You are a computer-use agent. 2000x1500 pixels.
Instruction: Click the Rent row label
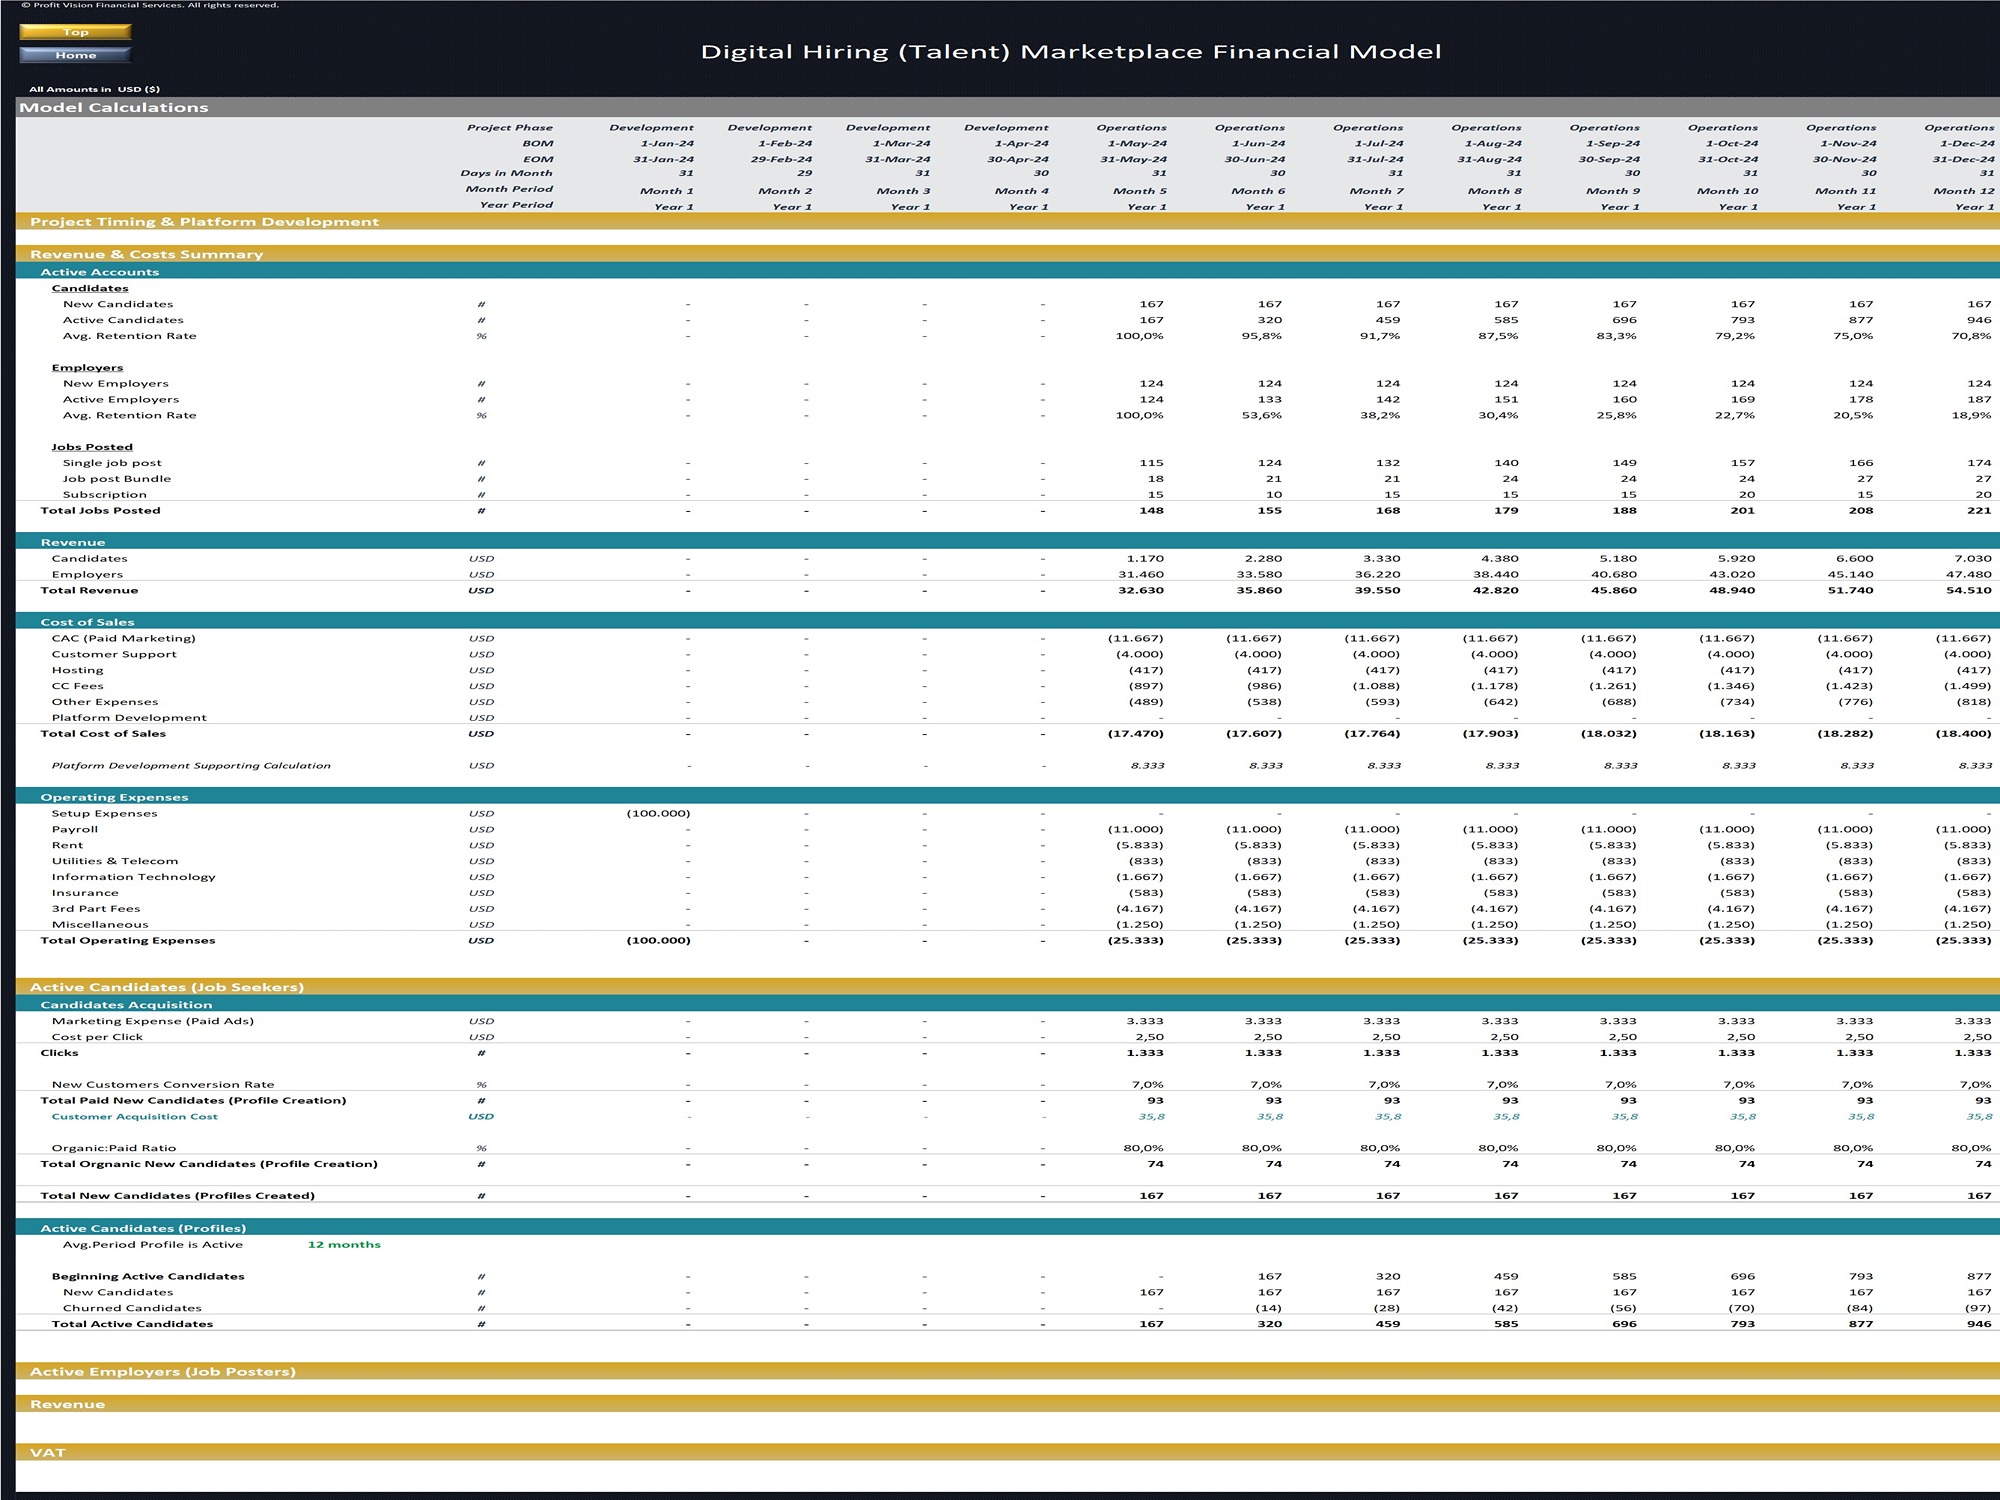click(67, 845)
